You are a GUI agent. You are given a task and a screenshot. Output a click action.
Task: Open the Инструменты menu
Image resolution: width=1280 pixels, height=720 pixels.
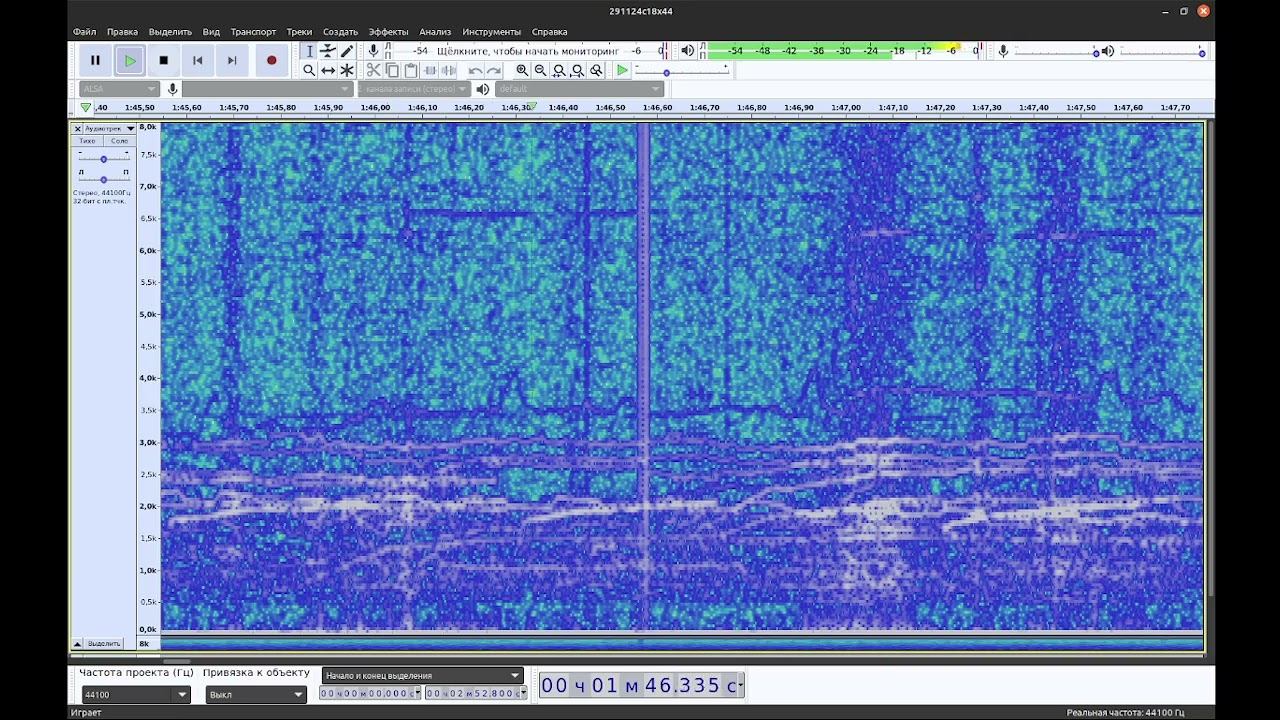coord(492,32)
